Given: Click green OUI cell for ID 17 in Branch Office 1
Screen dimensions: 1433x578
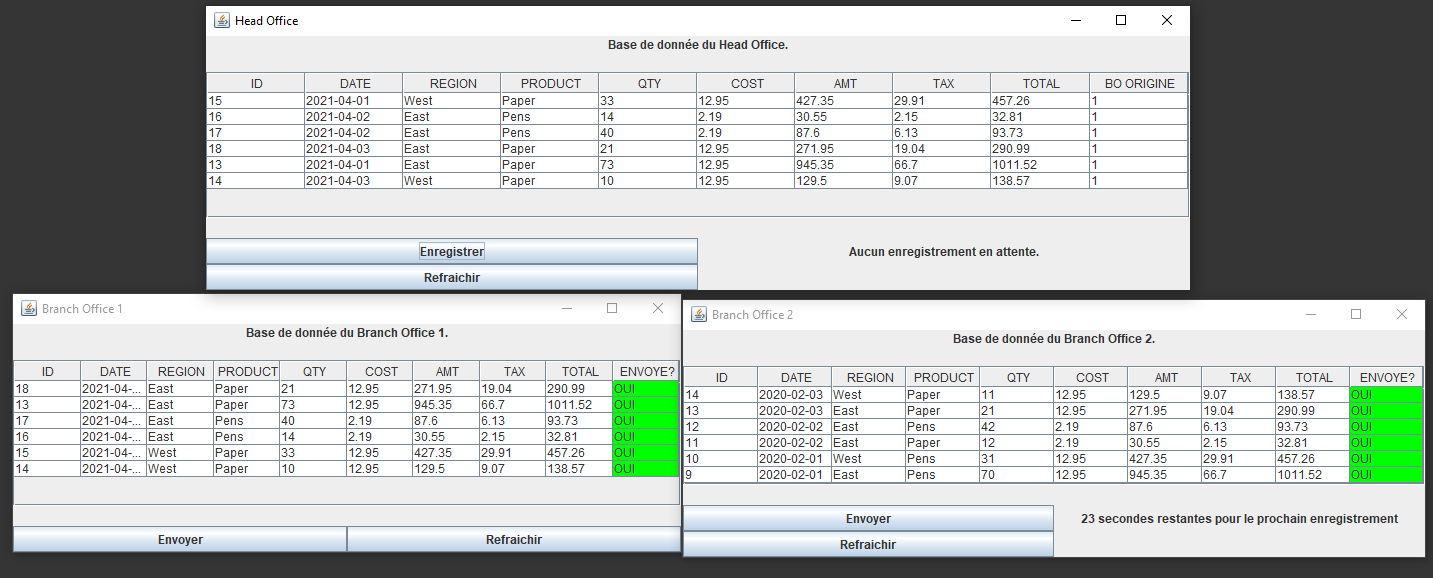Looking at the screenshot, I should tap(646, 421).
